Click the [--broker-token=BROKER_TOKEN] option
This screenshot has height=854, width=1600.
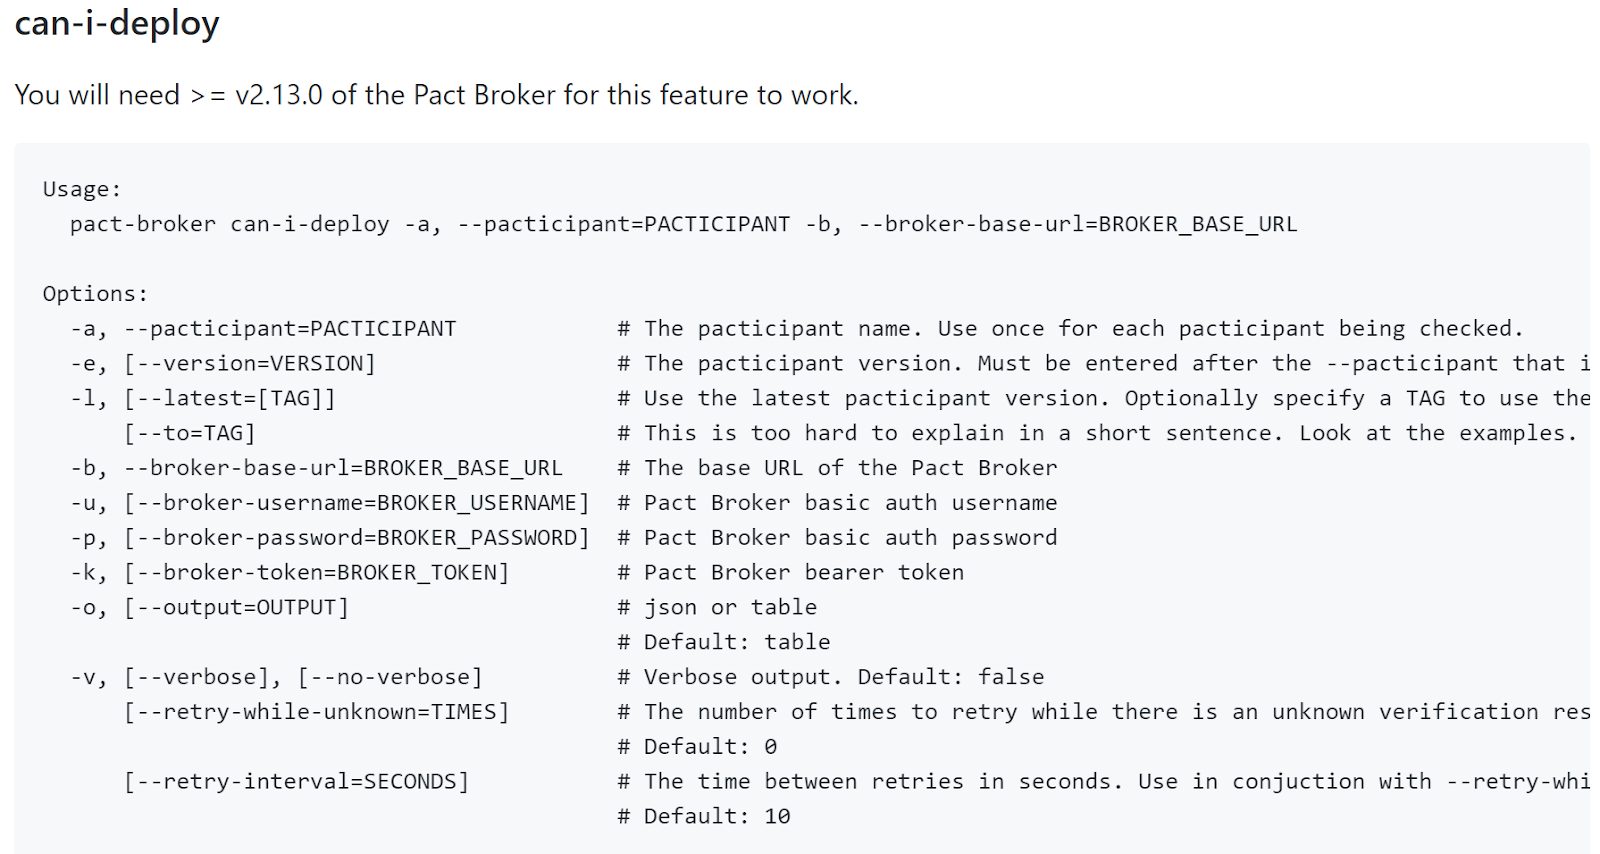316,573
